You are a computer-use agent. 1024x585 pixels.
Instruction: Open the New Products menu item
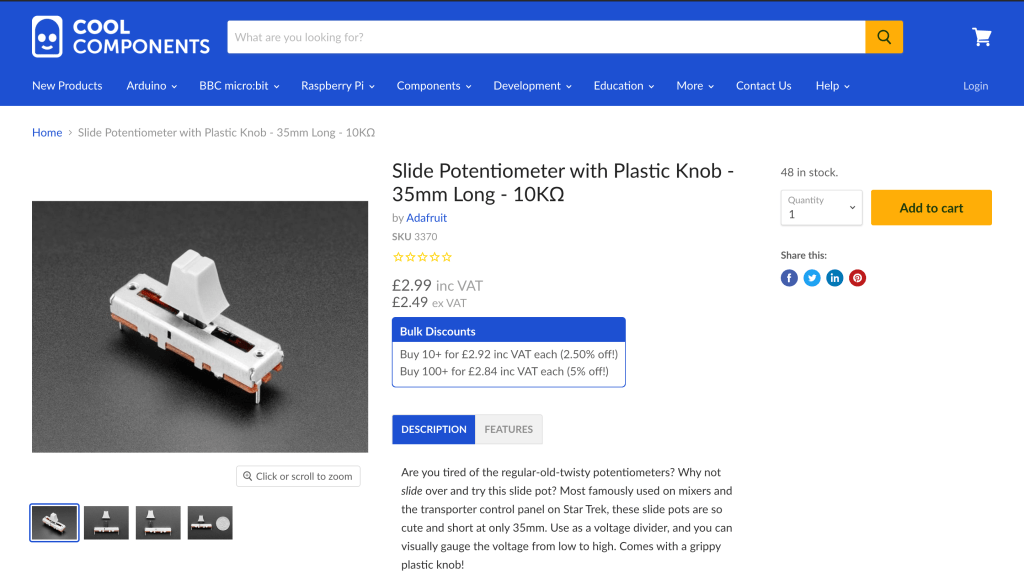tap(67, 86)
